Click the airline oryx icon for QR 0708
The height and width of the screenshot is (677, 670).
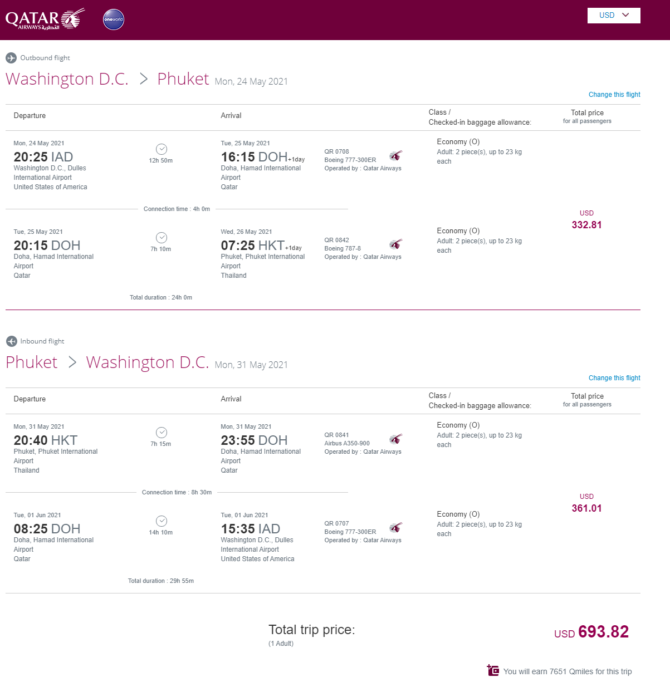395,155
